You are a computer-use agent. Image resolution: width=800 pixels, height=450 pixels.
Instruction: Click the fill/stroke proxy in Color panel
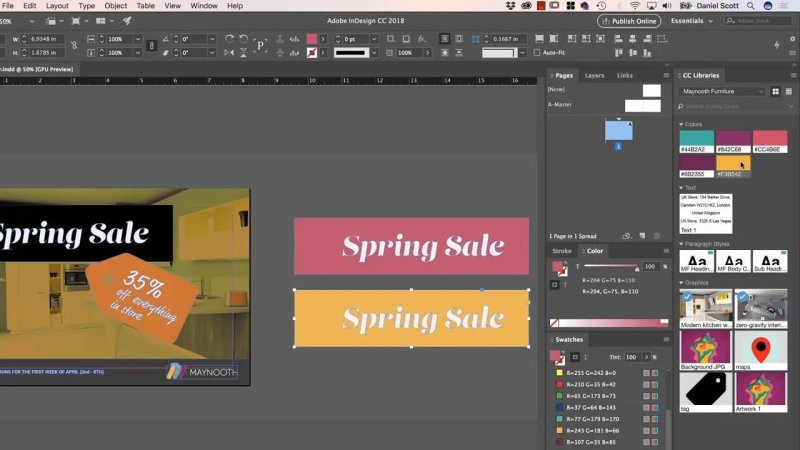tap(560, 268)
